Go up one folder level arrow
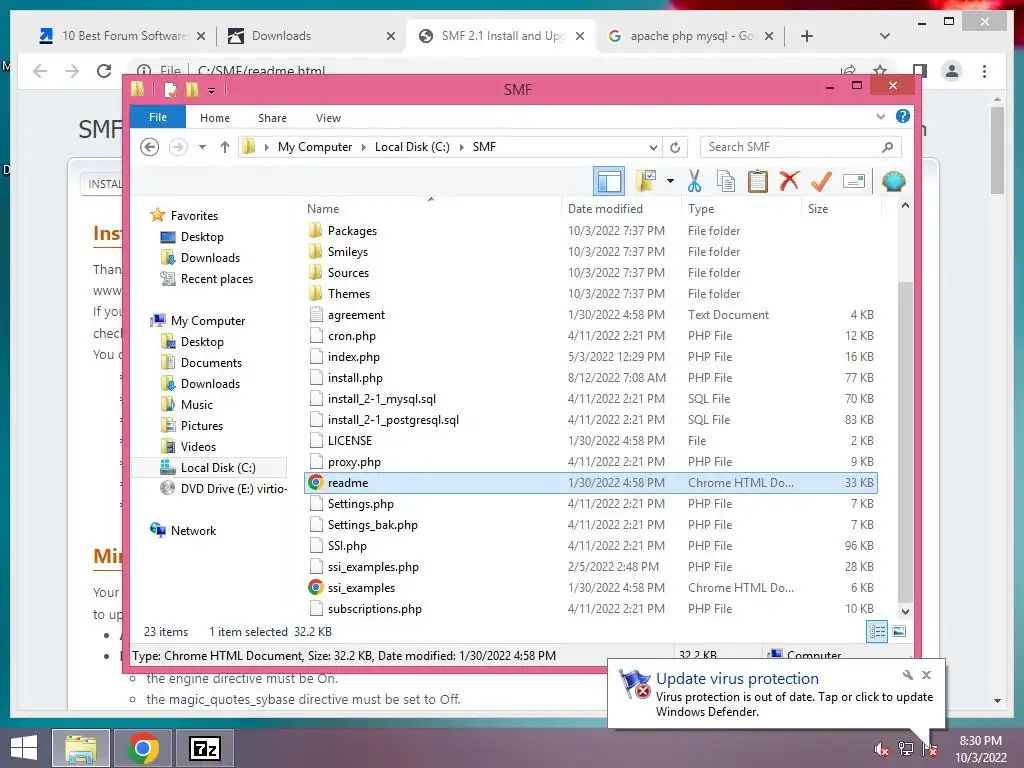The width and height of the screenshot is (1024, 768). coord(225,147)
